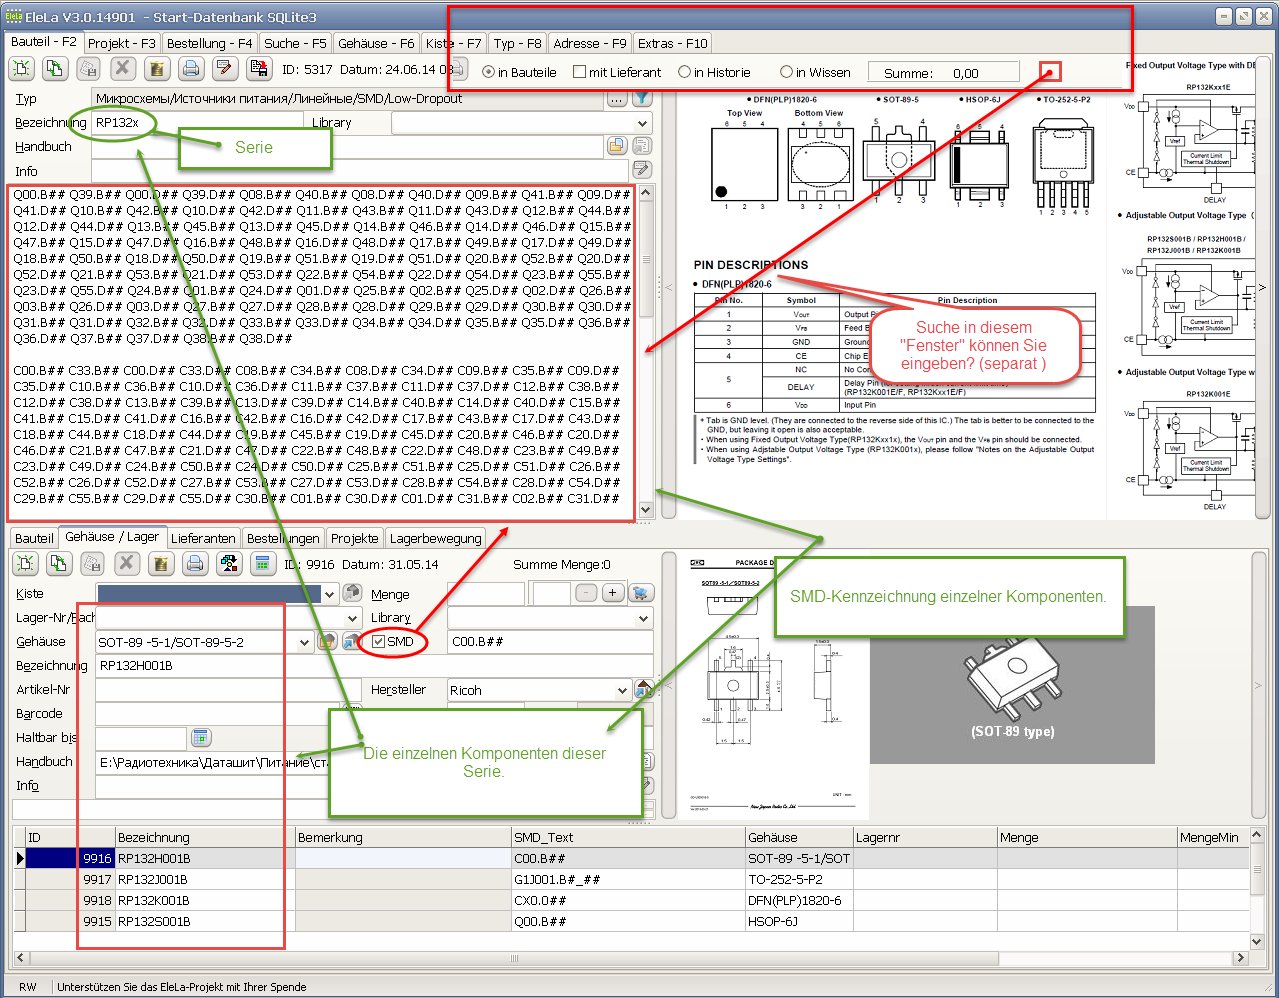Viewport: 1279px width, 998px height.
Task: Expand the Gehäuse dropdown showing SOT-89 -5-1
Action: [304, 642]
